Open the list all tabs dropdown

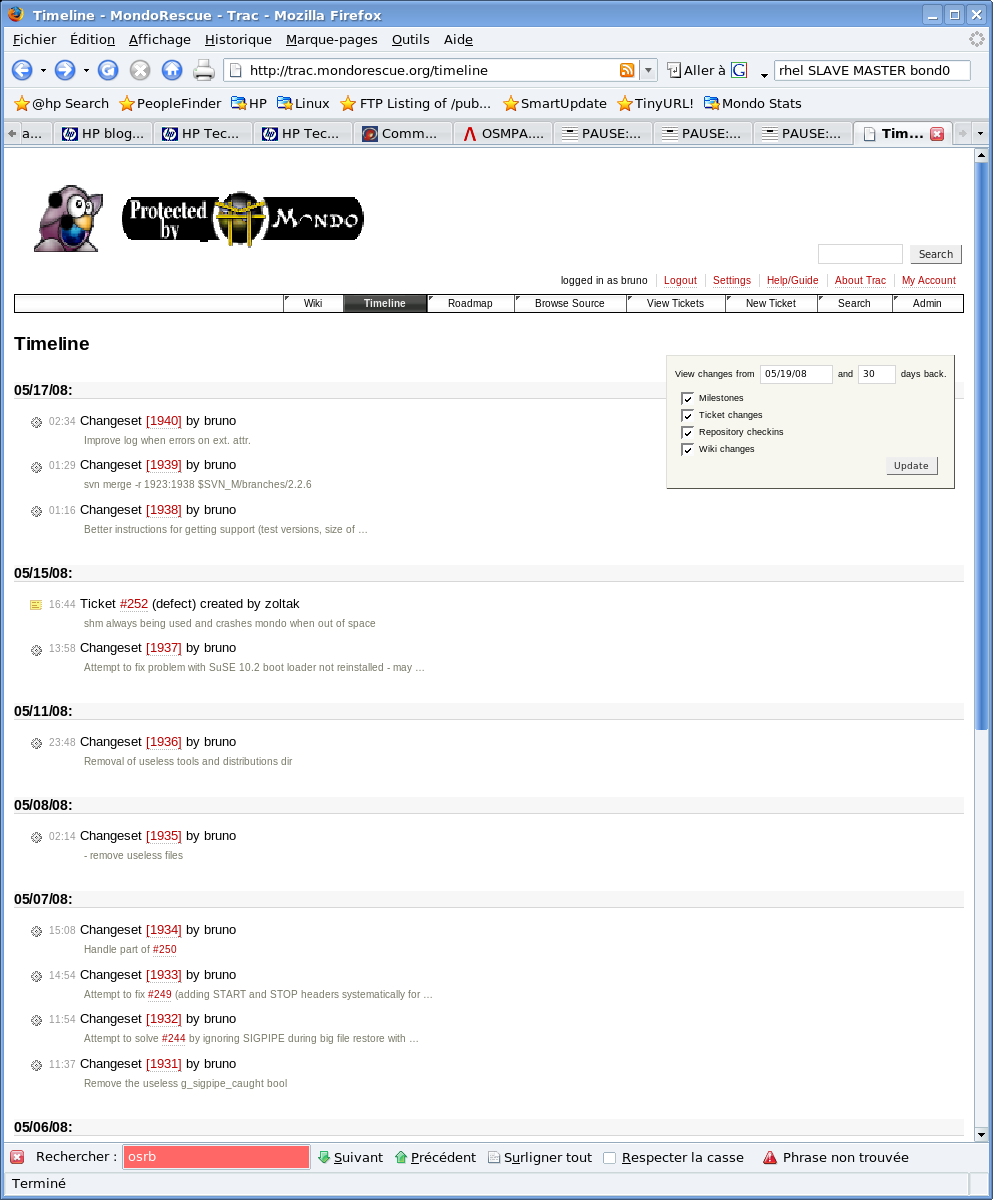tap(980, 133)
